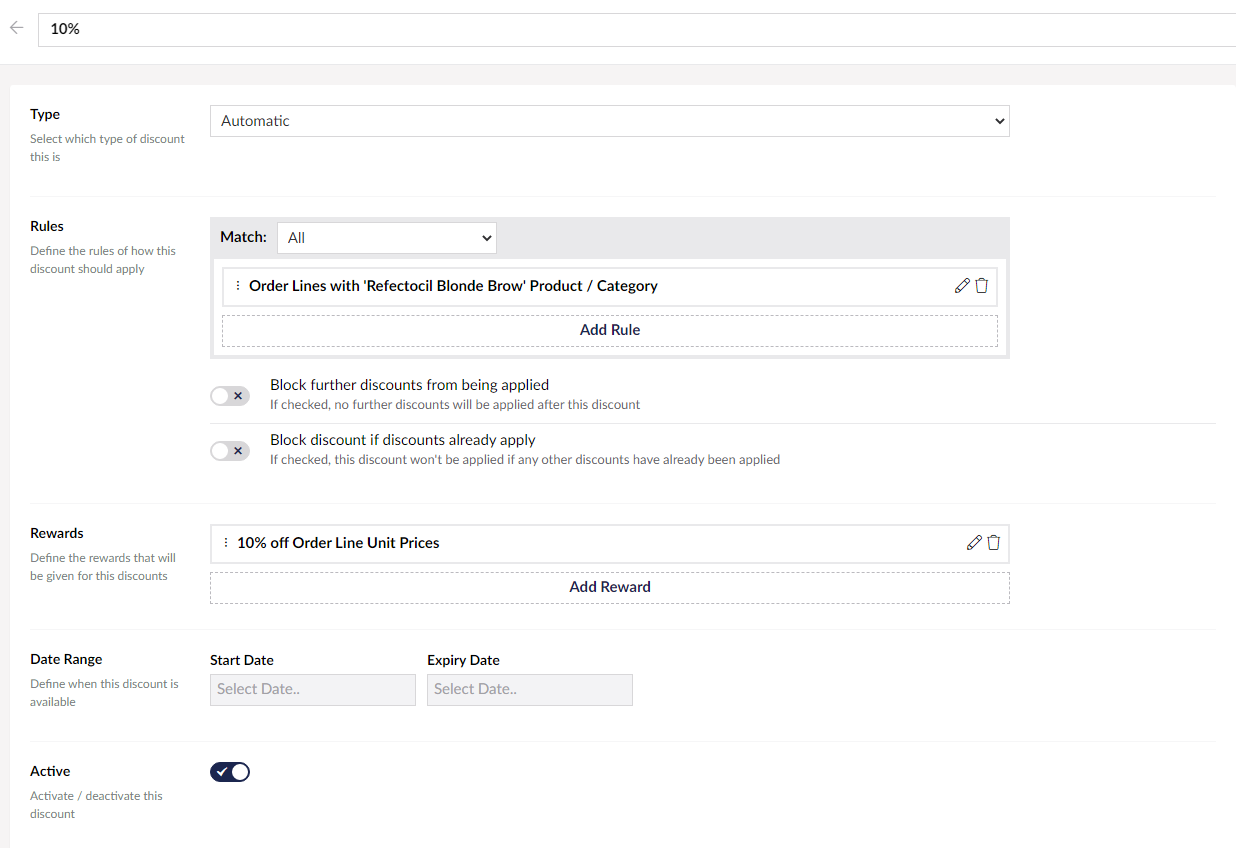
Task: Click the Rewards section heading
Action: tap(57, 533)
